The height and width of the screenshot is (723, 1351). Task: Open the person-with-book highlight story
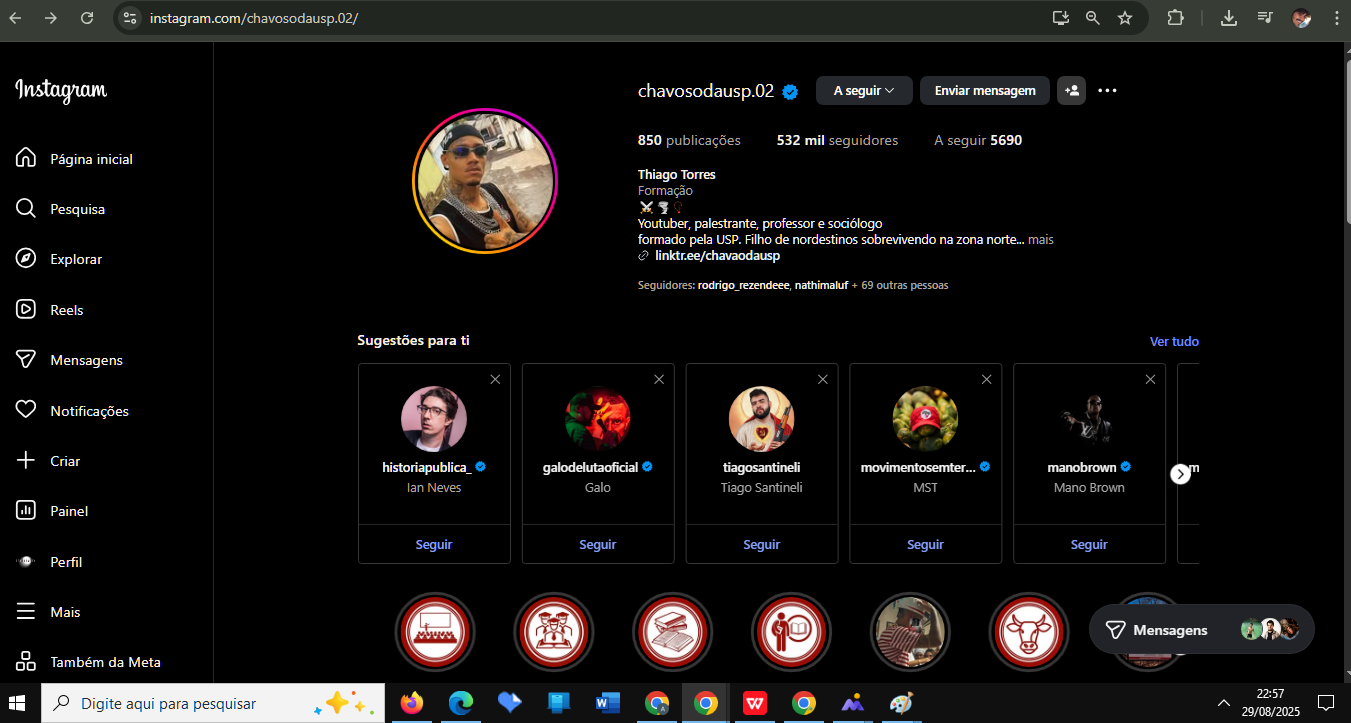coord(791,632)
